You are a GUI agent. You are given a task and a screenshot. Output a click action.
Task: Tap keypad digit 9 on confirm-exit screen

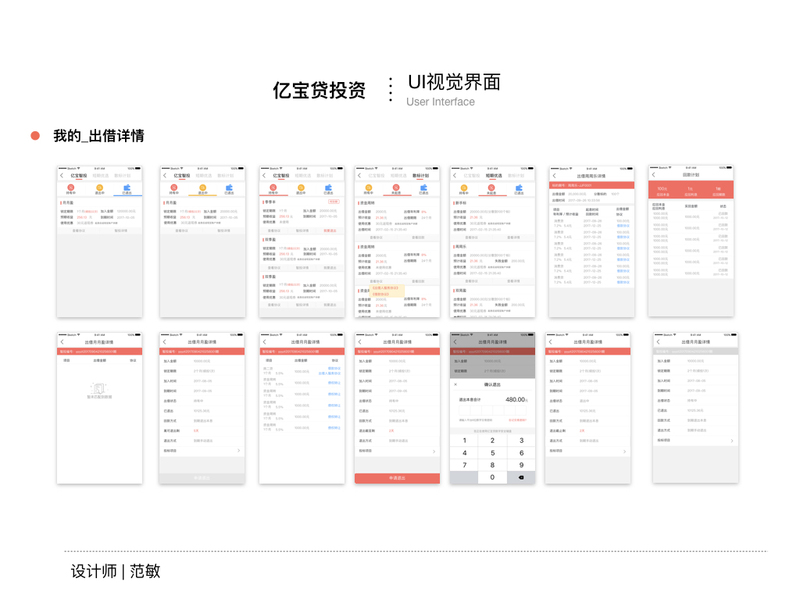(x=521, y=465)
